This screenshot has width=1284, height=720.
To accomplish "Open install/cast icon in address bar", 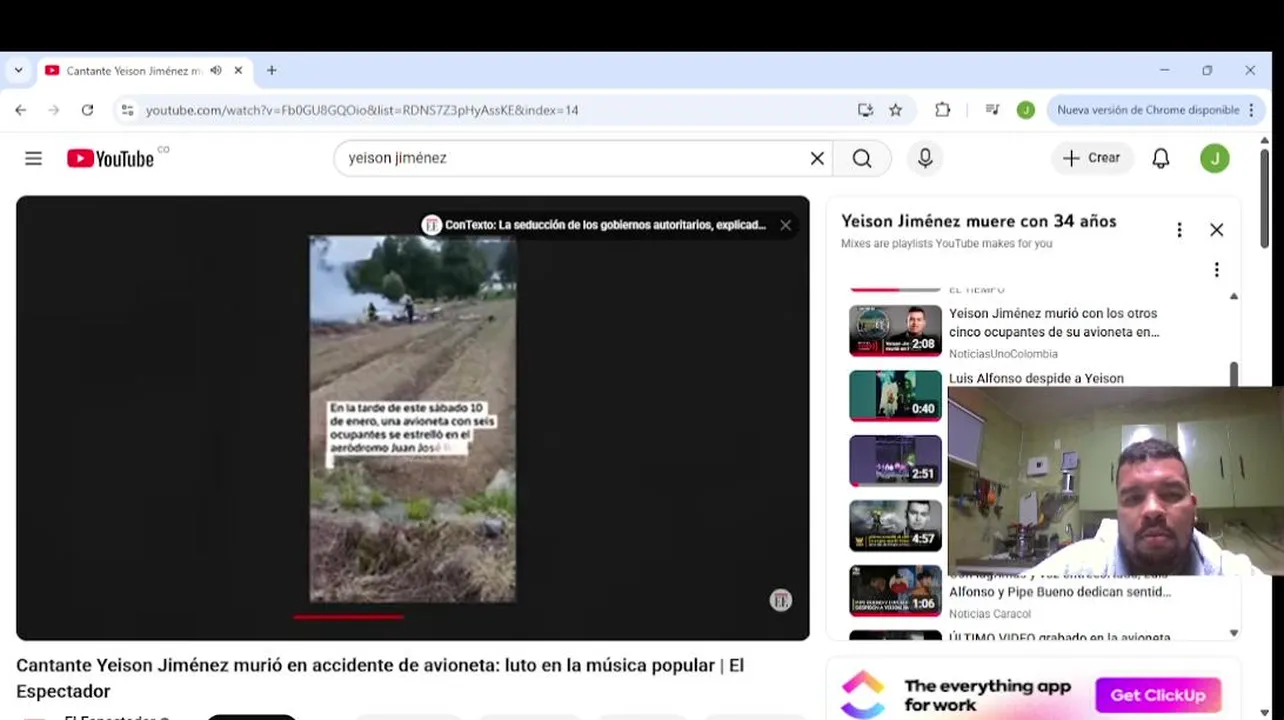I will (x=865, y=110).
